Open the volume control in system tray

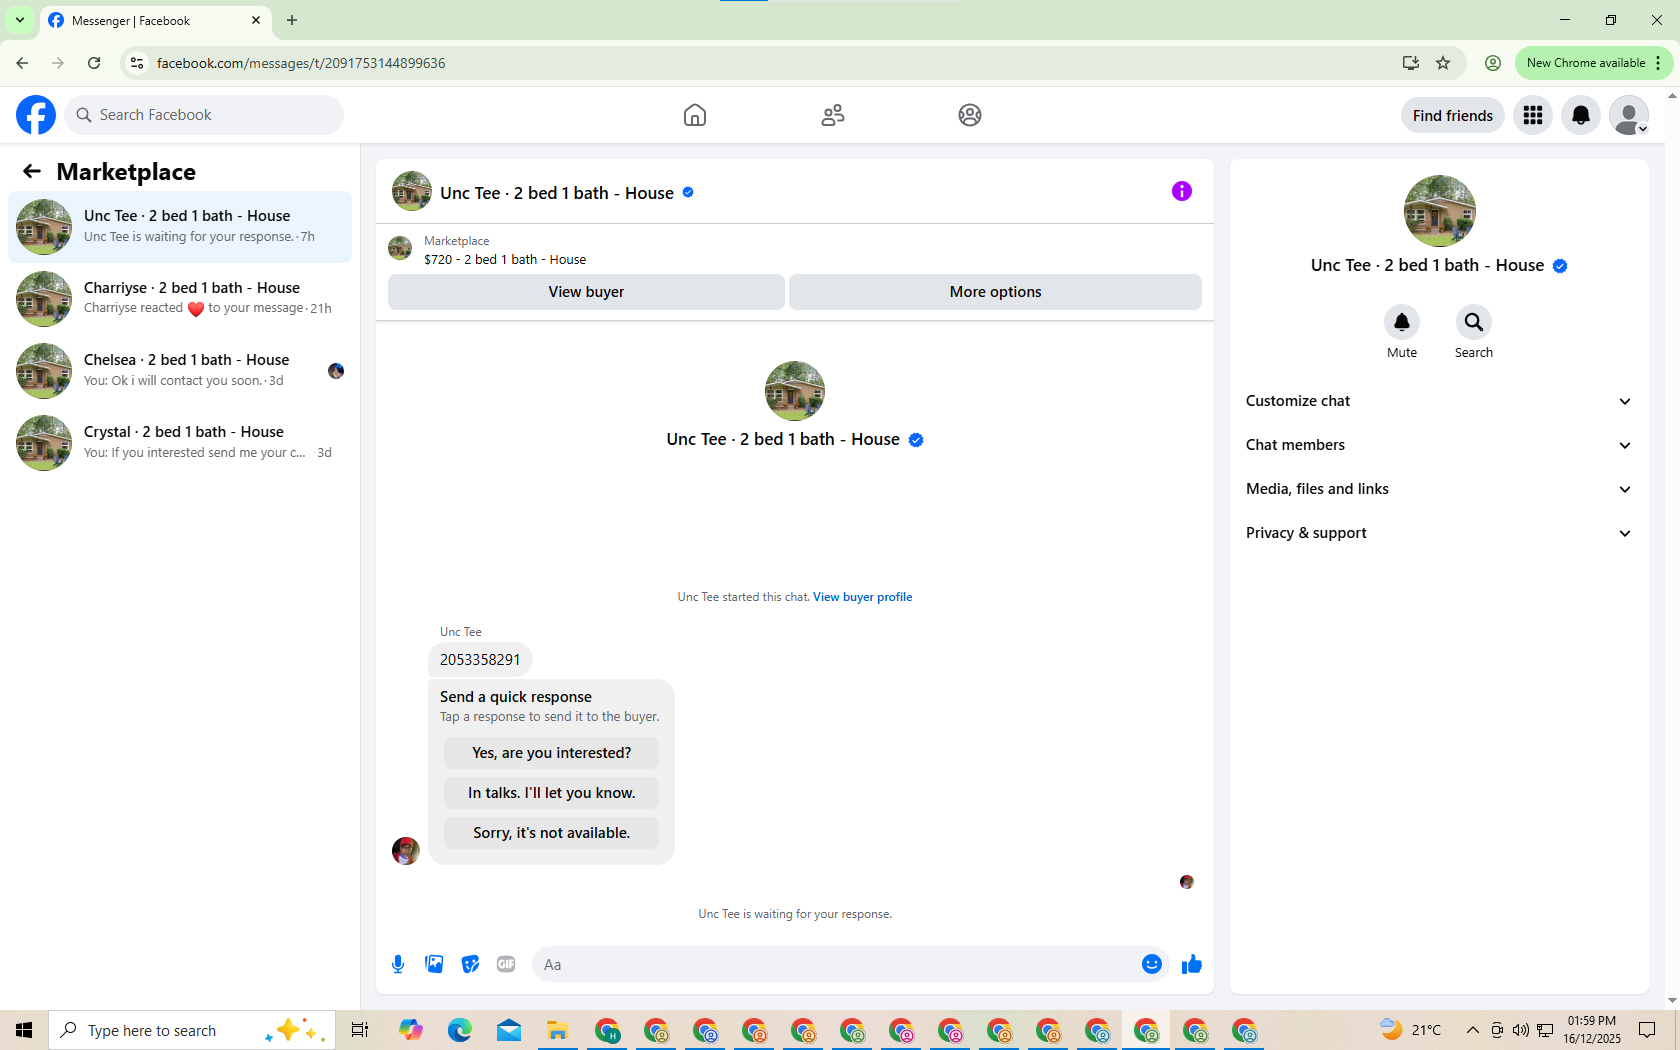tap(1521, 1030)
